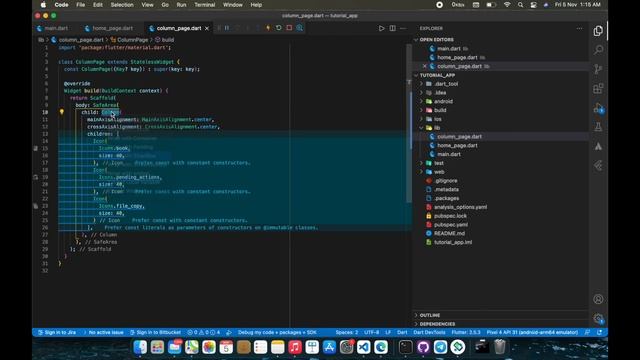The width and height of the screenshot is (640, 360).
Task: Open main.dart in the lib folder
Action: pos(449,154)
